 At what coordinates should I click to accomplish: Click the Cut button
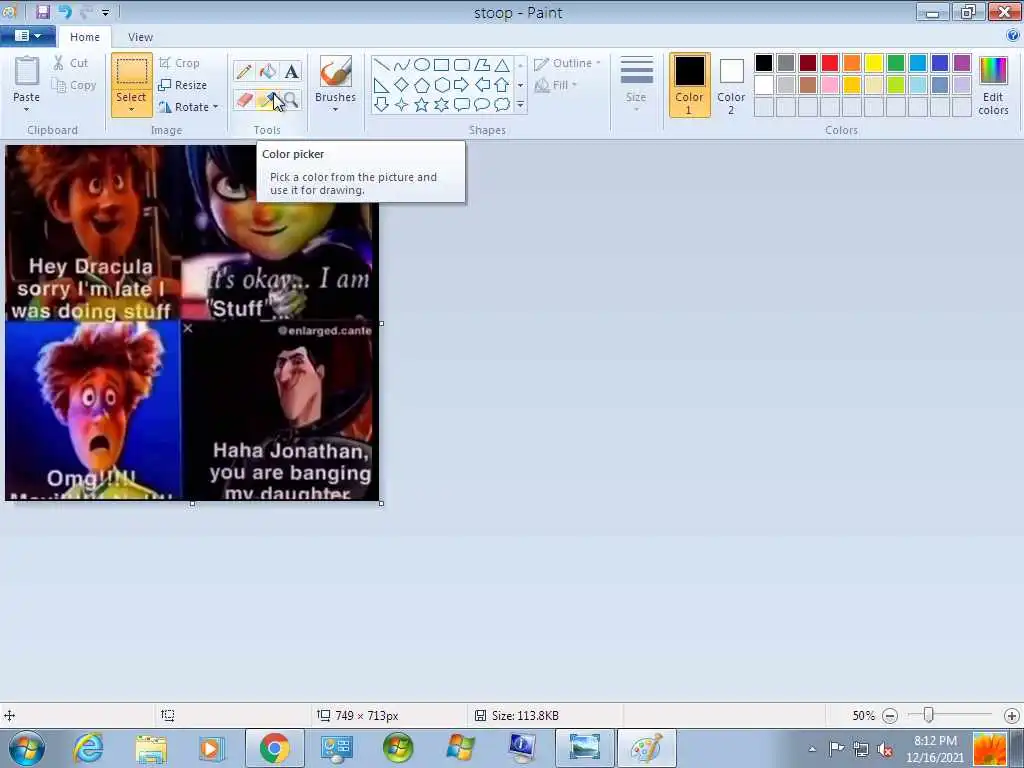pyautogui.click(x=71, y=63)
